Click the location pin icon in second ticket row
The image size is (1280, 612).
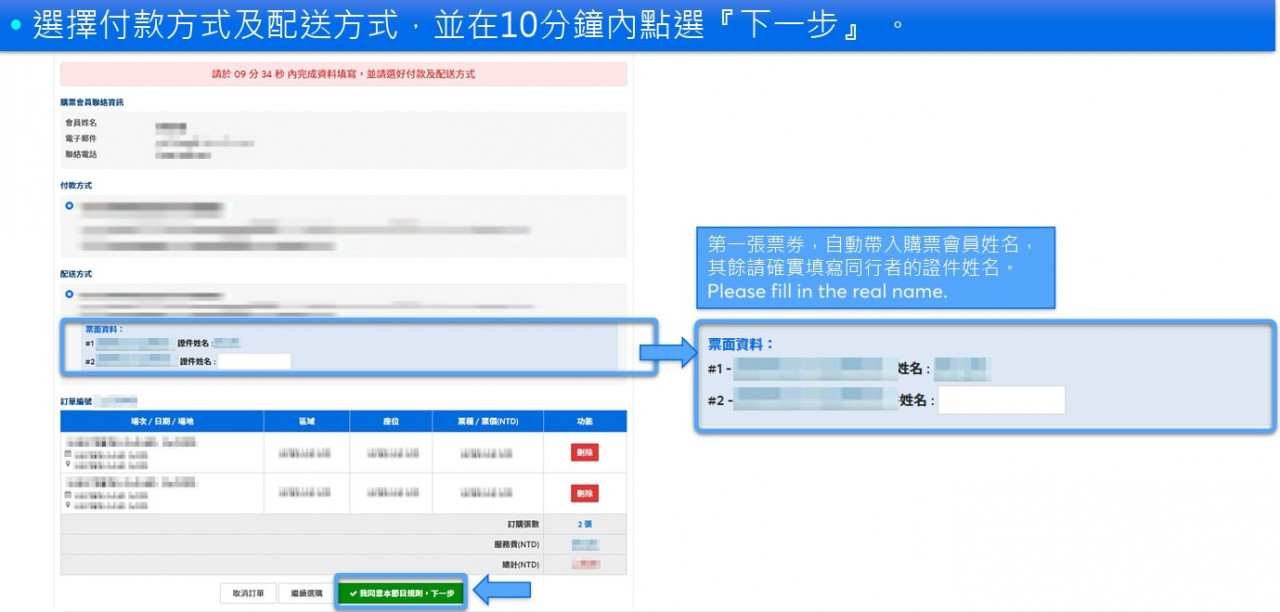pyautogui.click(x=68, y=505)
